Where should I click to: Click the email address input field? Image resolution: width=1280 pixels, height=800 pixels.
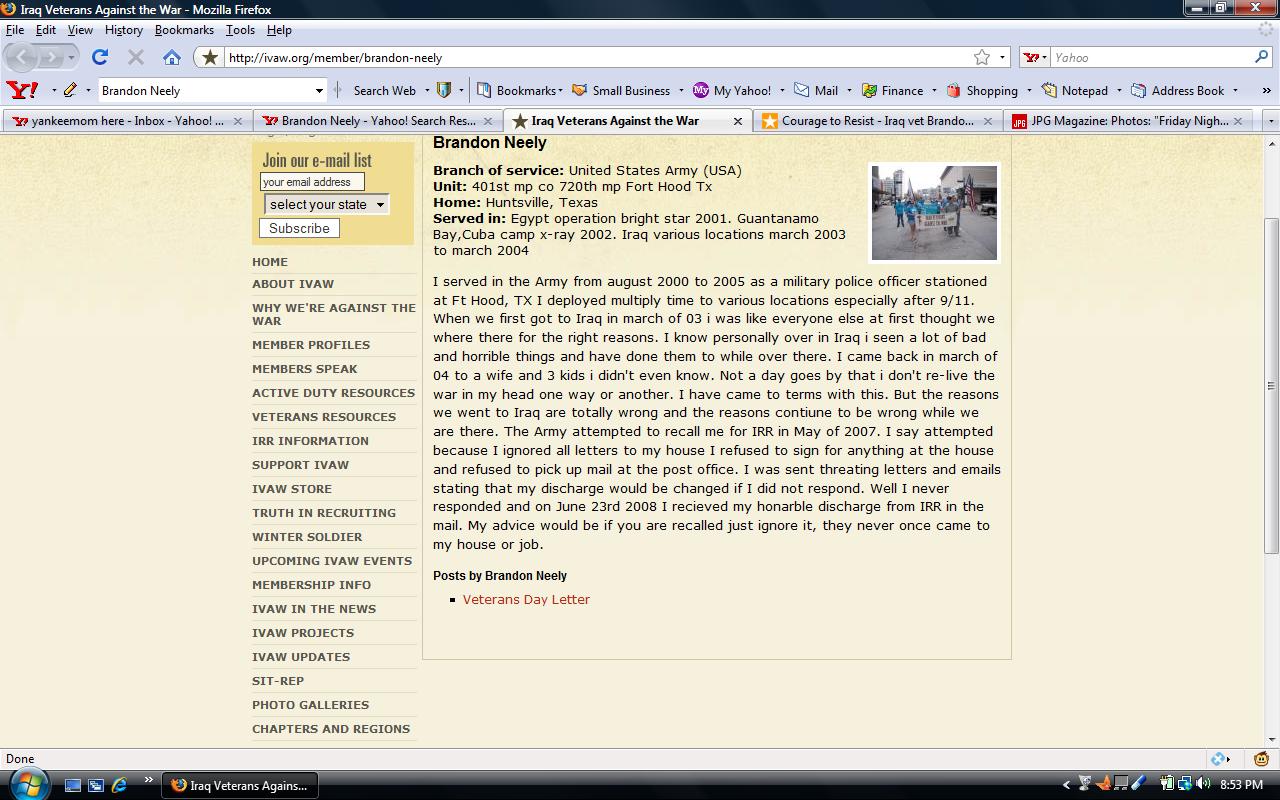click(x=312, y=182)
